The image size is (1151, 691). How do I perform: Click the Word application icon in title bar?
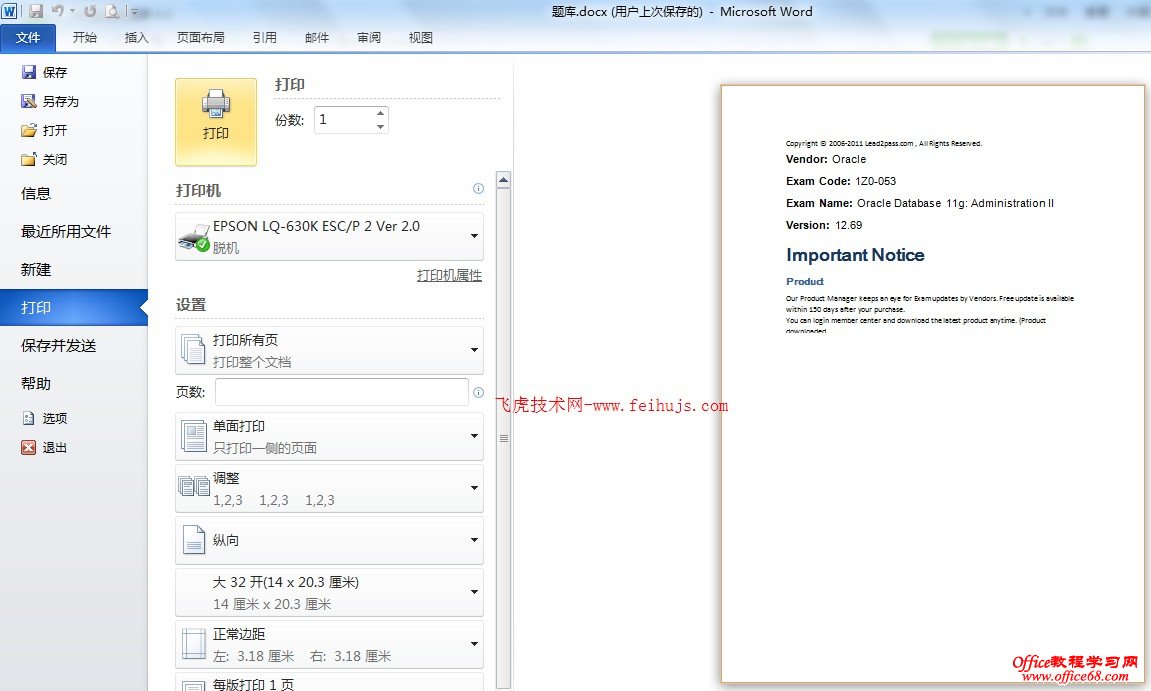click(x=10, y=11)
